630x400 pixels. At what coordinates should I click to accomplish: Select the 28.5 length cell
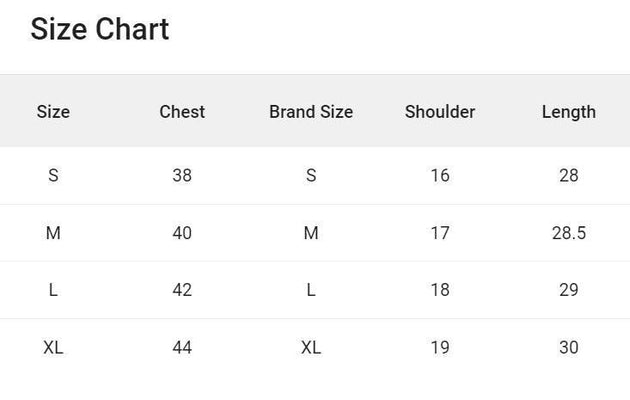pos(568,234)
